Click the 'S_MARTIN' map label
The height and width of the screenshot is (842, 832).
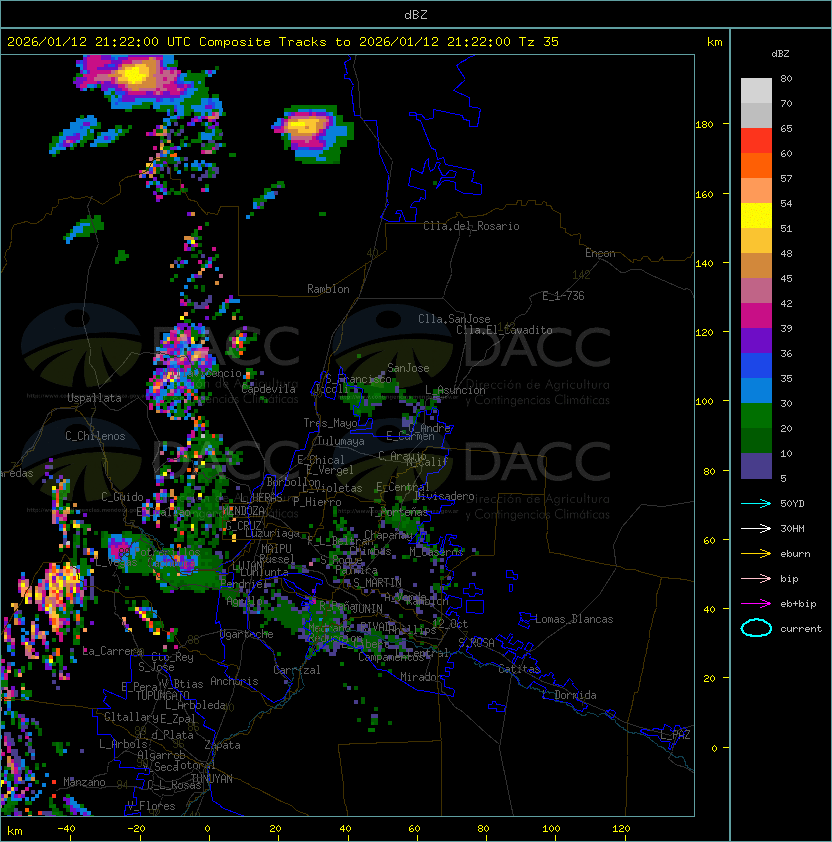377,583
